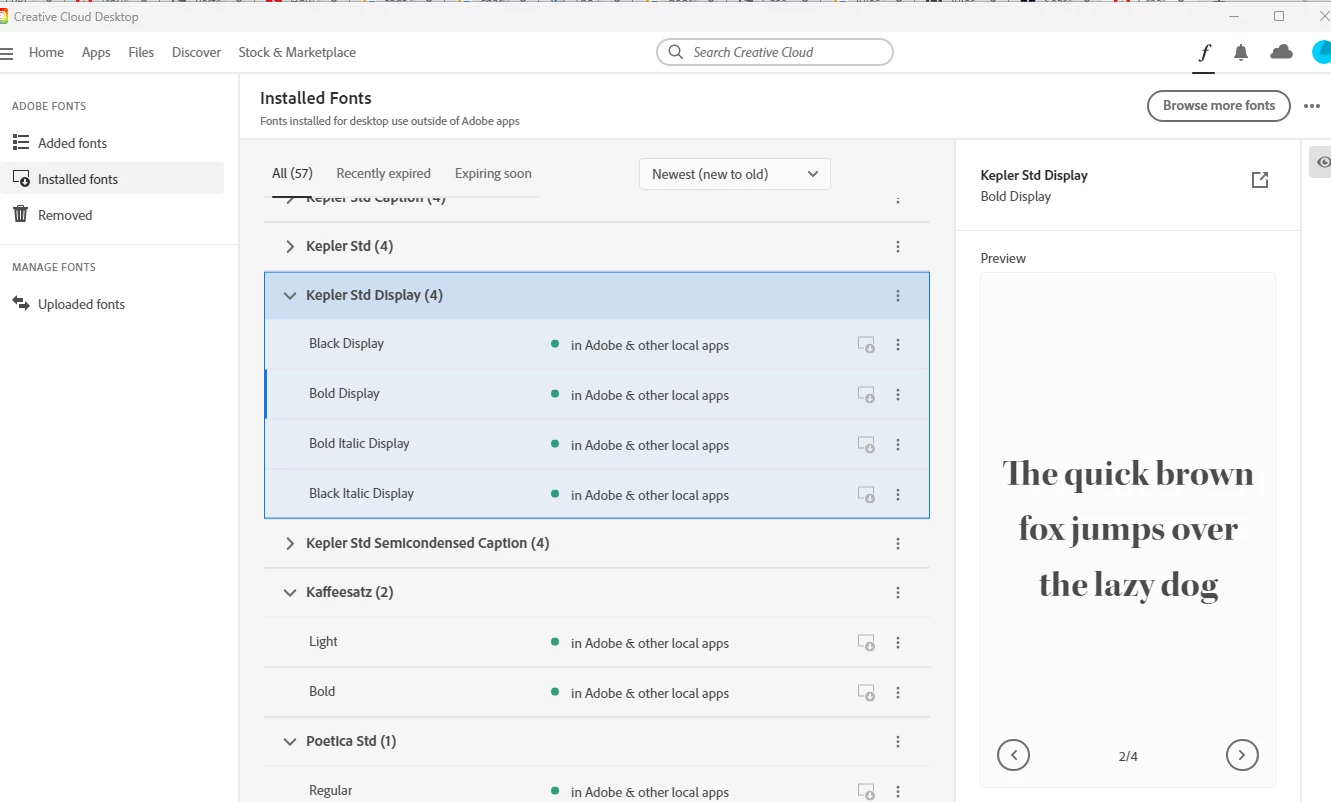1331x802 pixels.
Task: Select the Black Display font row
Action: [597, 344]
